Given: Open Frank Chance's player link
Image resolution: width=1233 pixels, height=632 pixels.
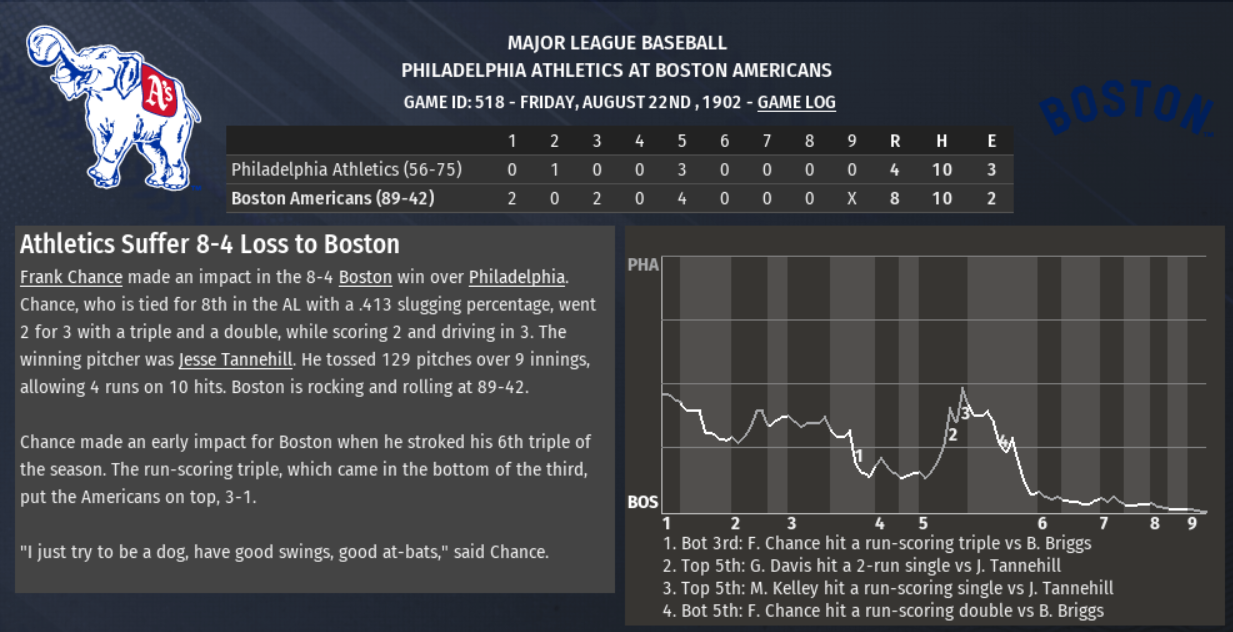Looking at the screenshot, I should [71, 277].
